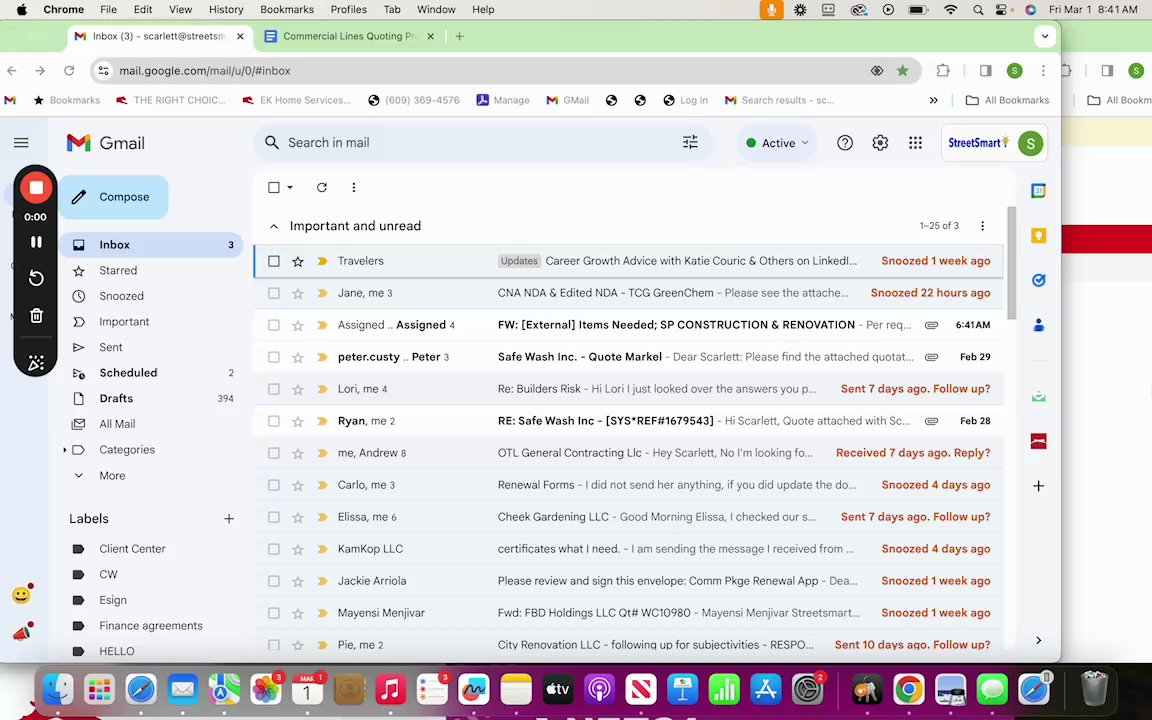
Task: Reload the page in Chrome
Action: 69,71
